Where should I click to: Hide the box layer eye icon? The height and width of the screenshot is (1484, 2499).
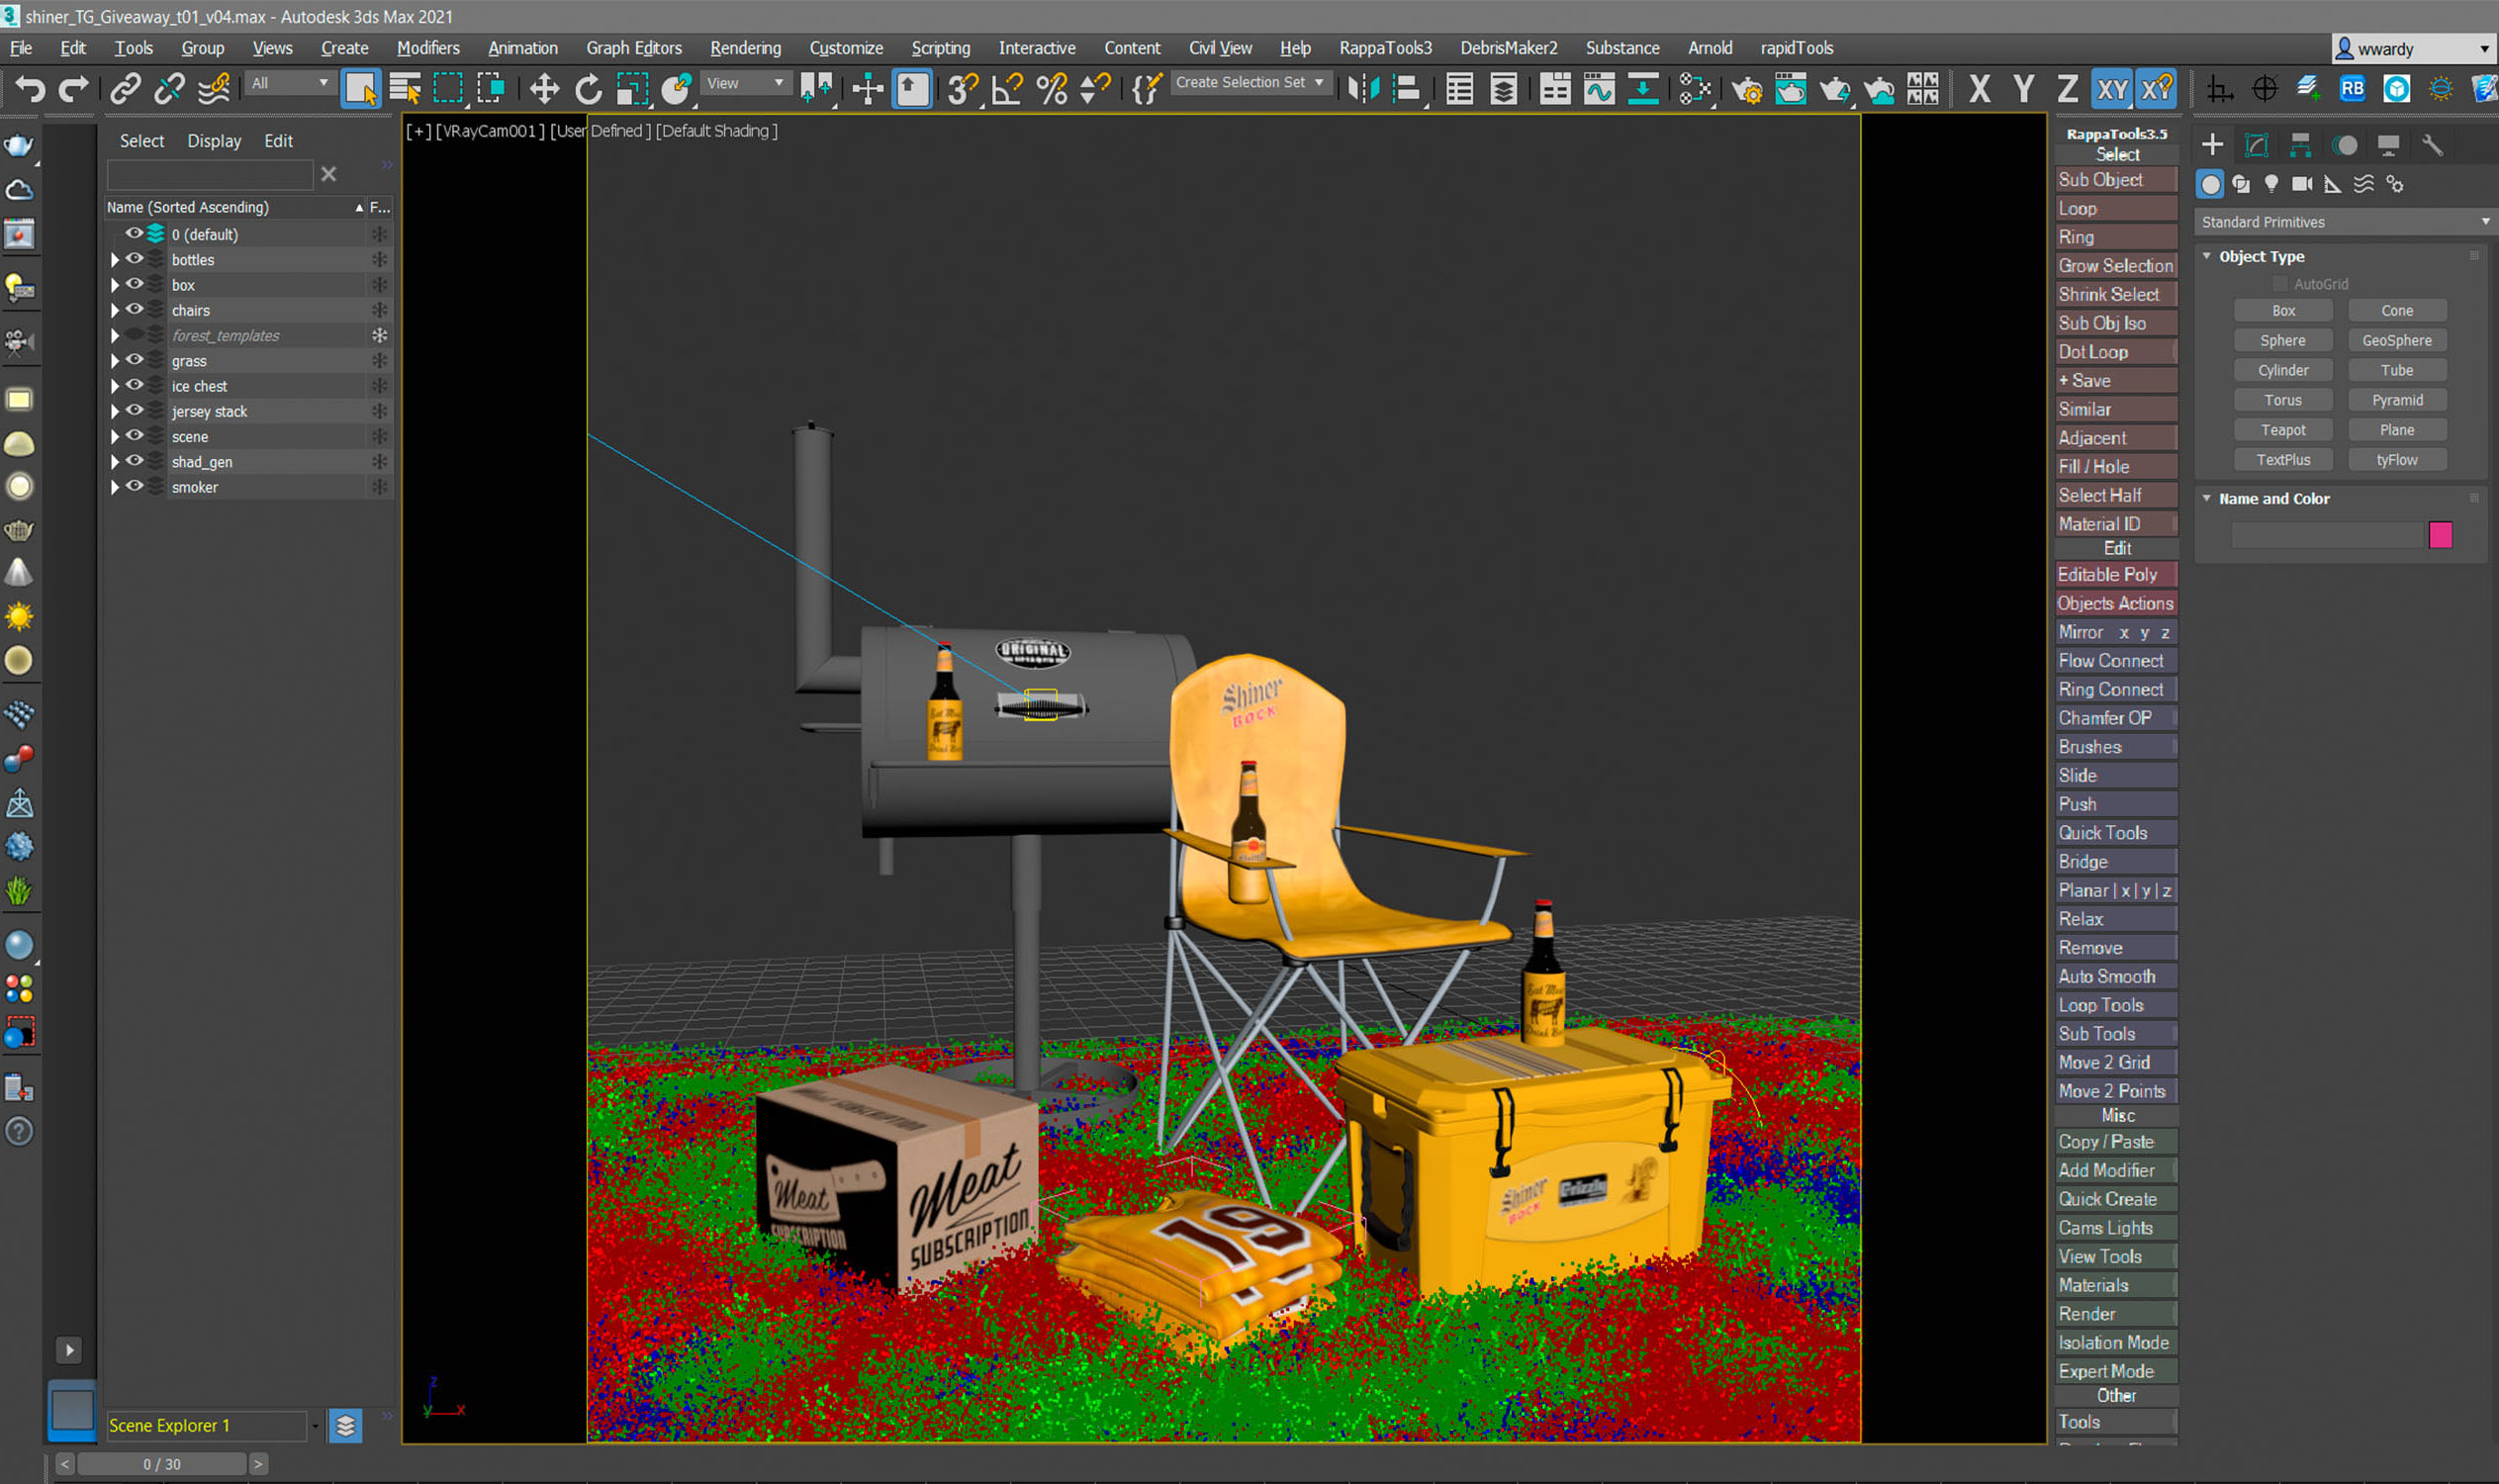pos(134,284)
